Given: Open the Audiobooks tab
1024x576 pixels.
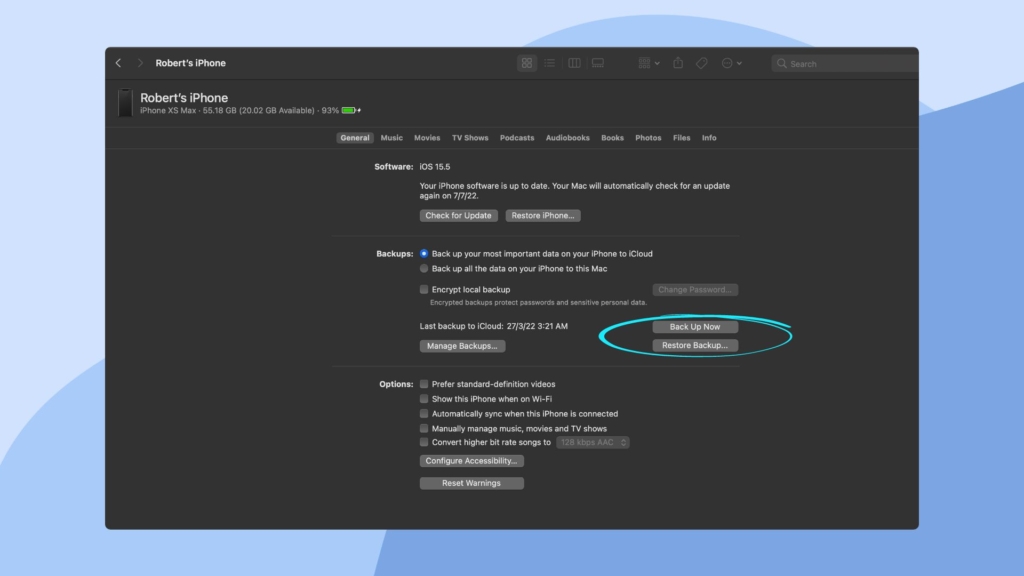Looking at the screenshot, I should click(568, 138).
